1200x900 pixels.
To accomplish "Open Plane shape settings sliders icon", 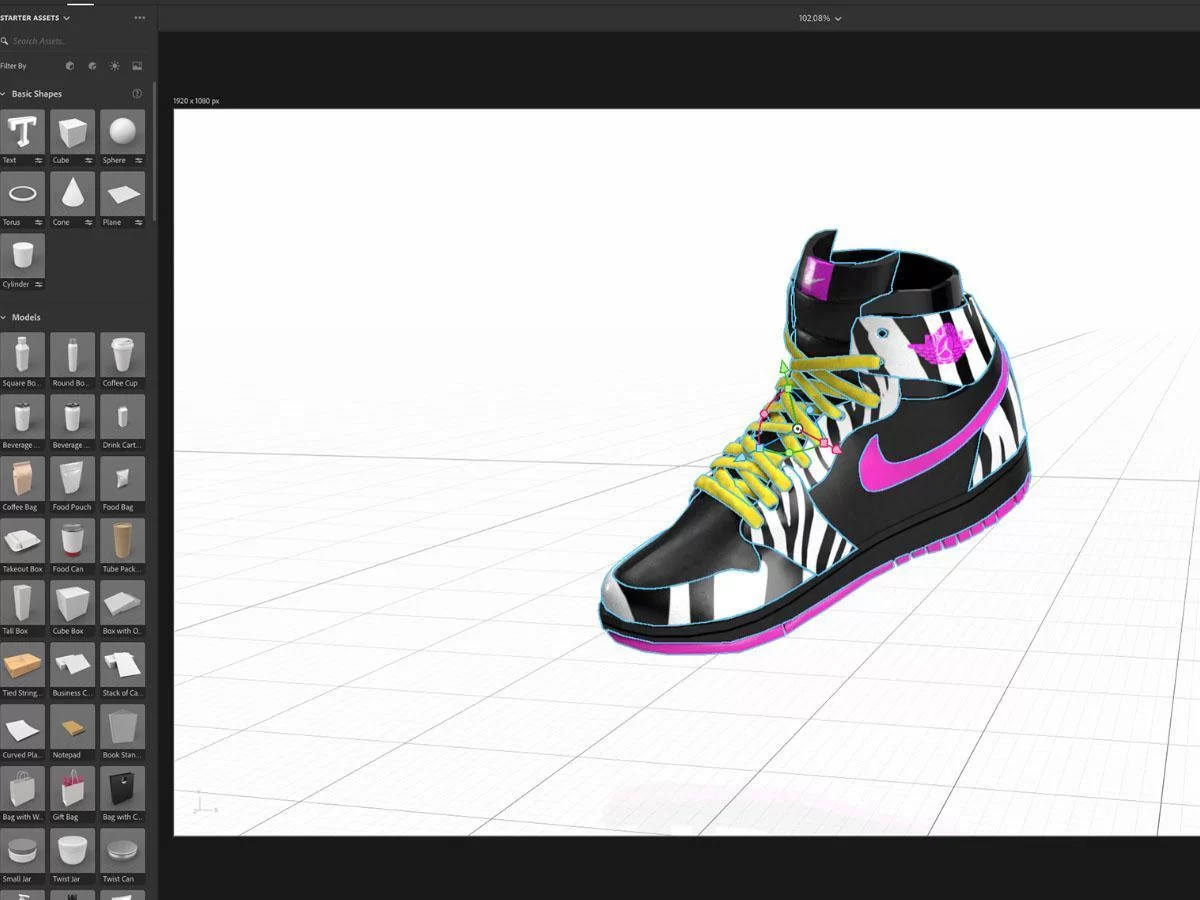I will [139, 222].
